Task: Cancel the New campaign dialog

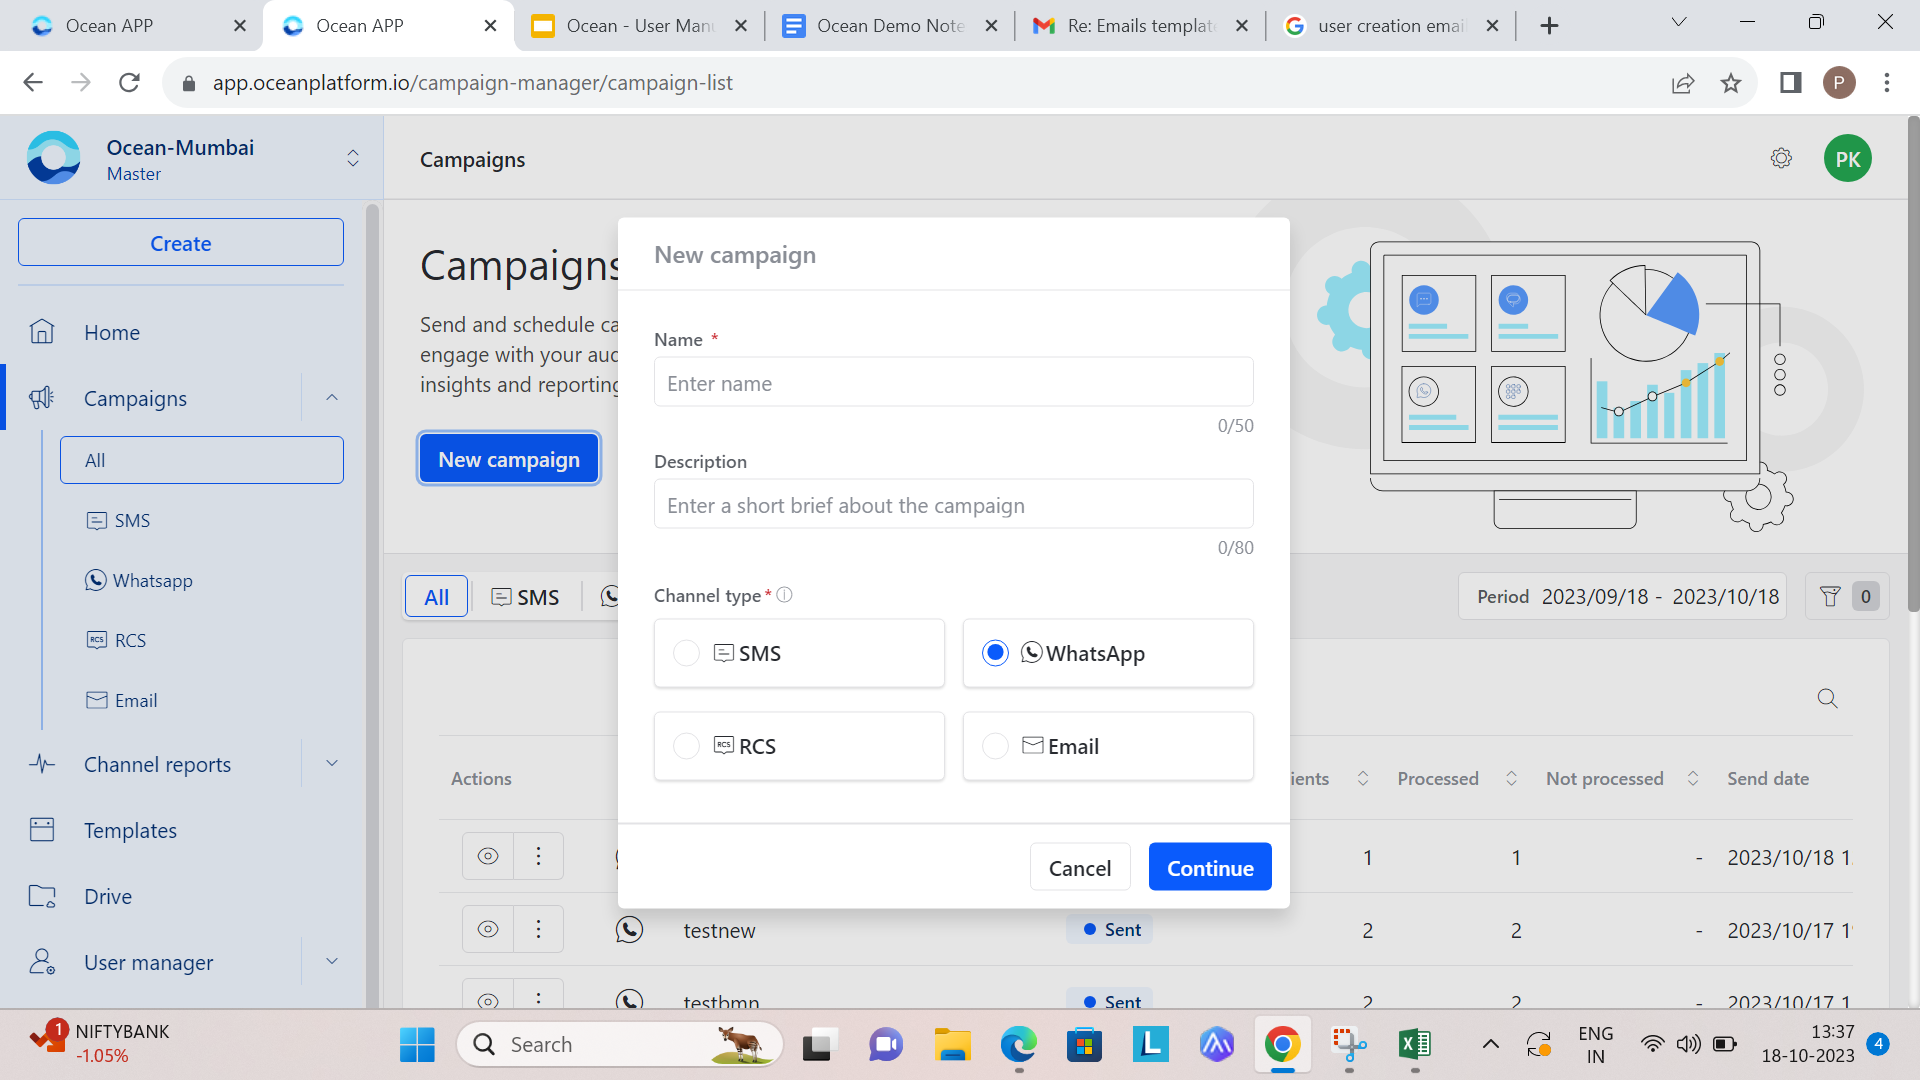Action: tap(1079, 867)
